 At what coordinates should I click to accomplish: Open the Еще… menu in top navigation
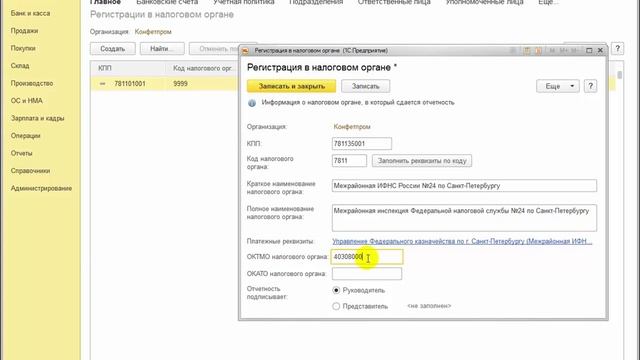pos(549,2)
